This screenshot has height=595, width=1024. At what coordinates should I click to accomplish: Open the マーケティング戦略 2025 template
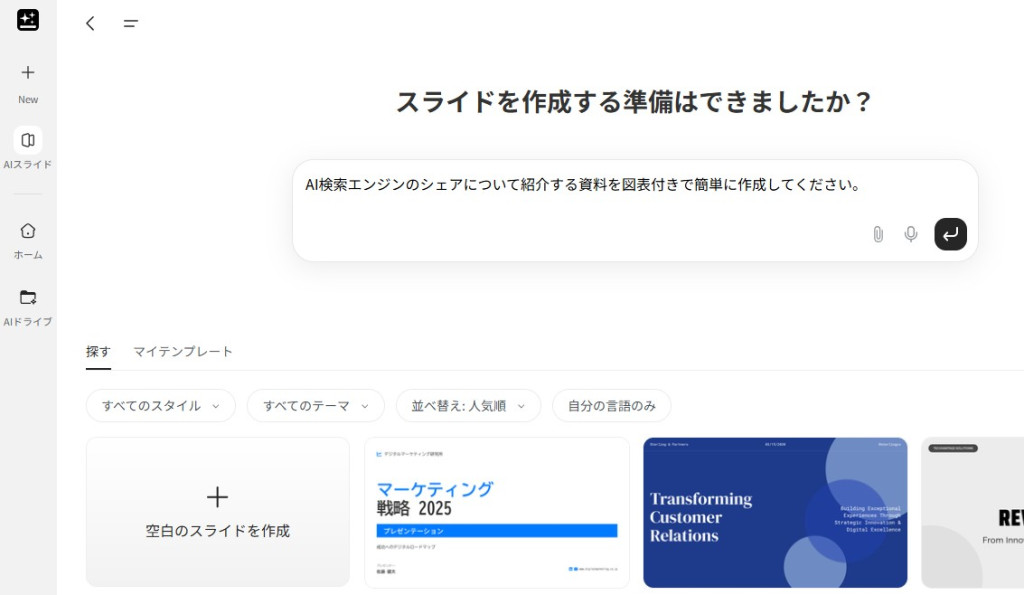click(x=497, y=511)
